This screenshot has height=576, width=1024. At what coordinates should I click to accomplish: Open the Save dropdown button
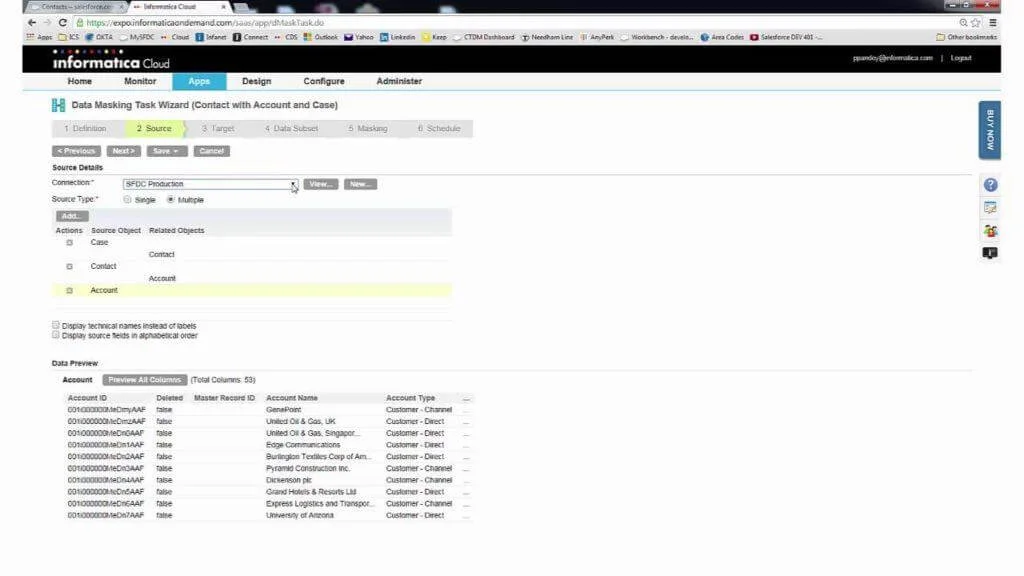coord(167,151)
